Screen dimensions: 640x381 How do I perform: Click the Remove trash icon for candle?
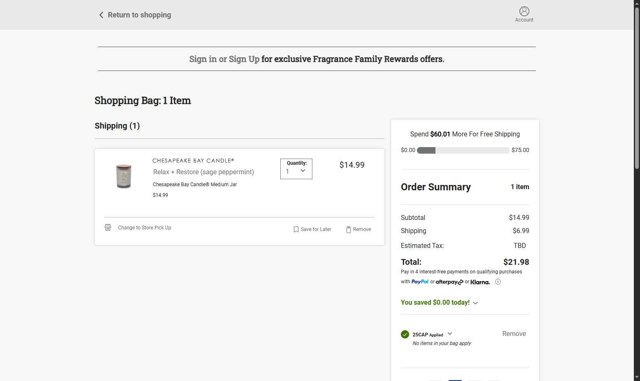pyautogui.click(x=348, y=229)
